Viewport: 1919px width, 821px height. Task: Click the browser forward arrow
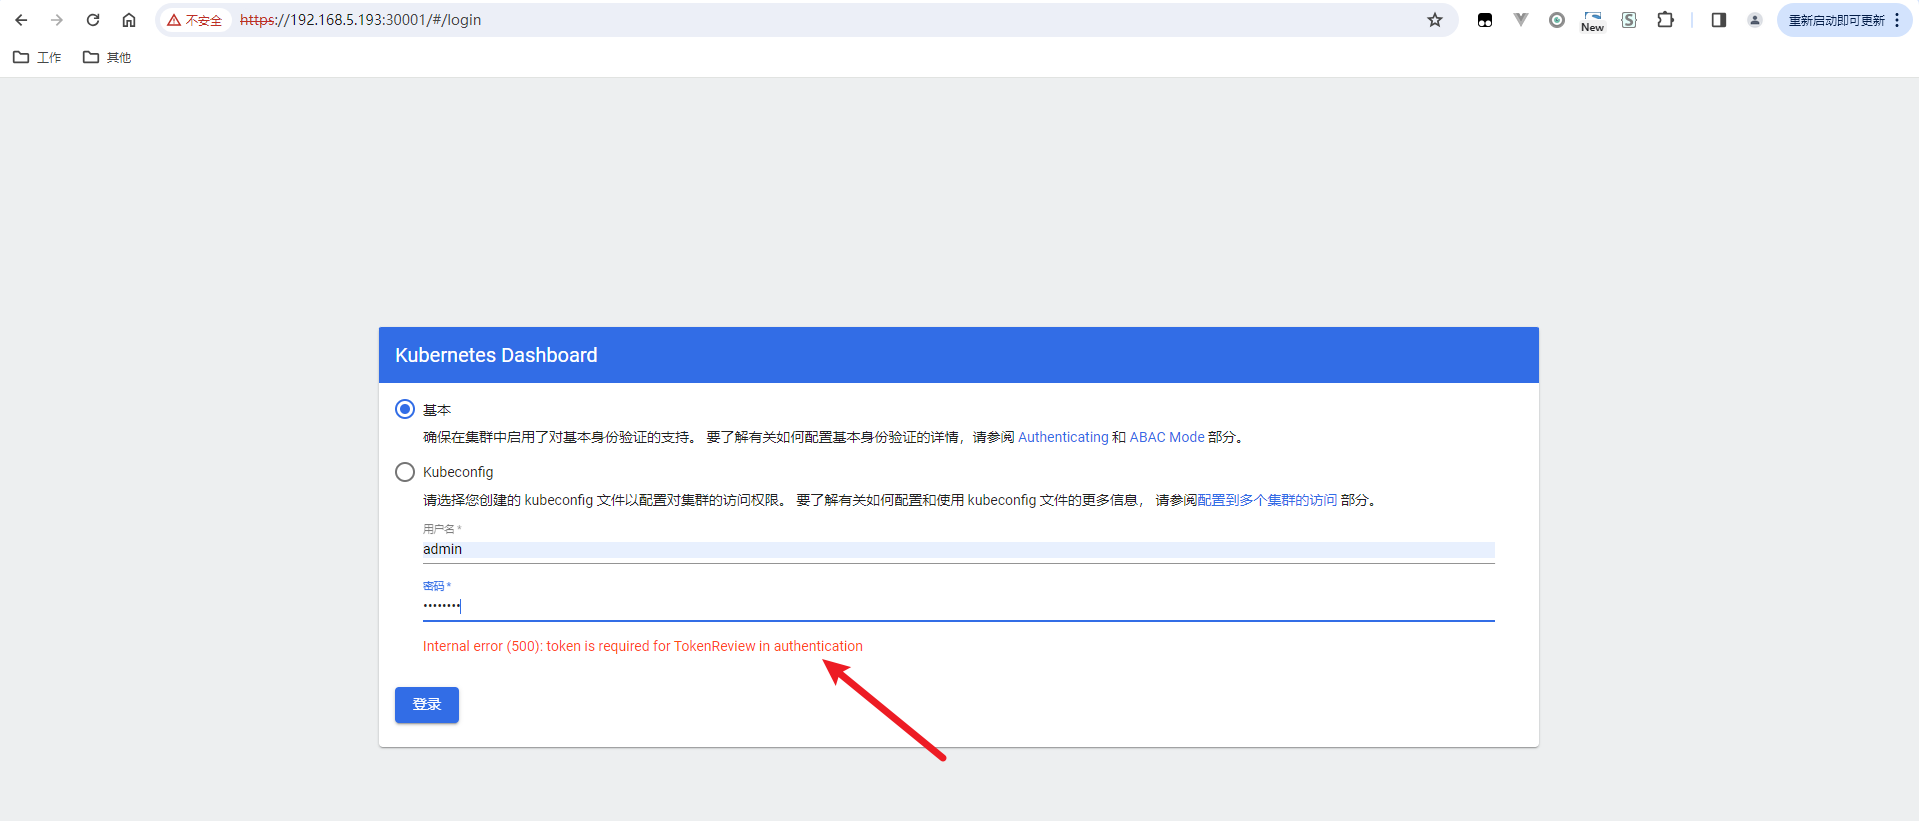coord(57,20)
